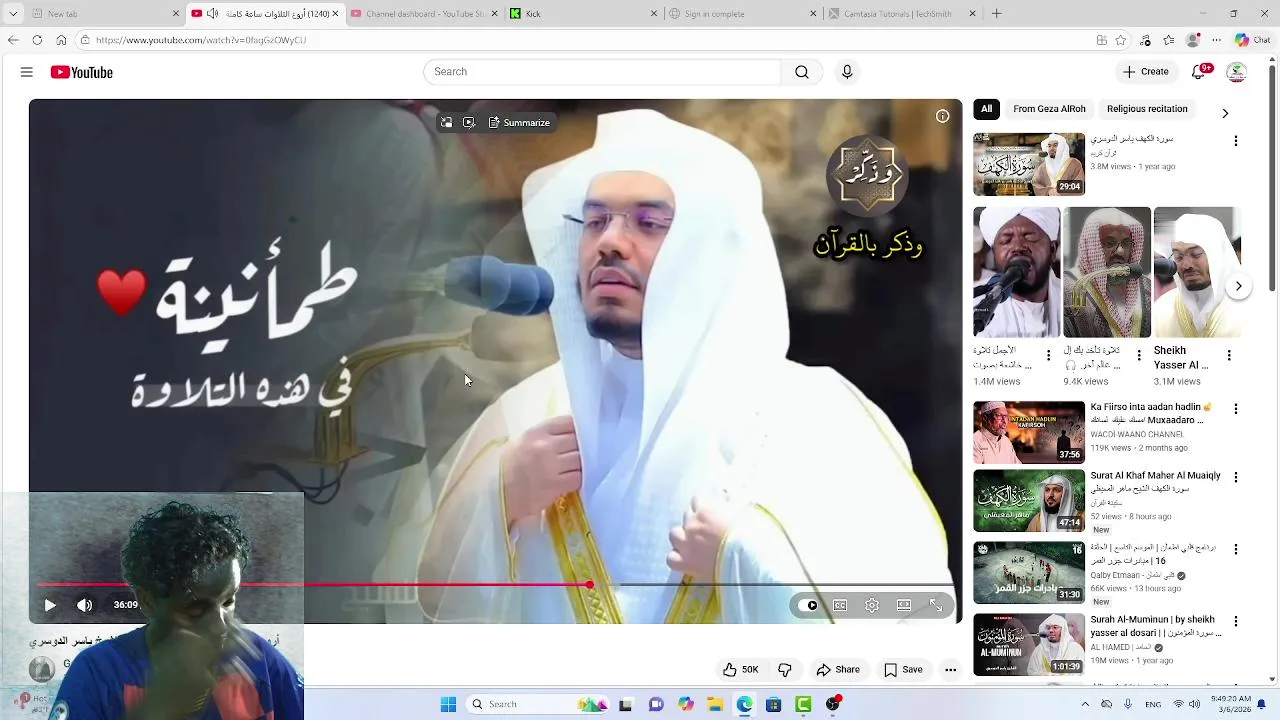Open the YouTube hamburger guide menu

tap(27, 72)
